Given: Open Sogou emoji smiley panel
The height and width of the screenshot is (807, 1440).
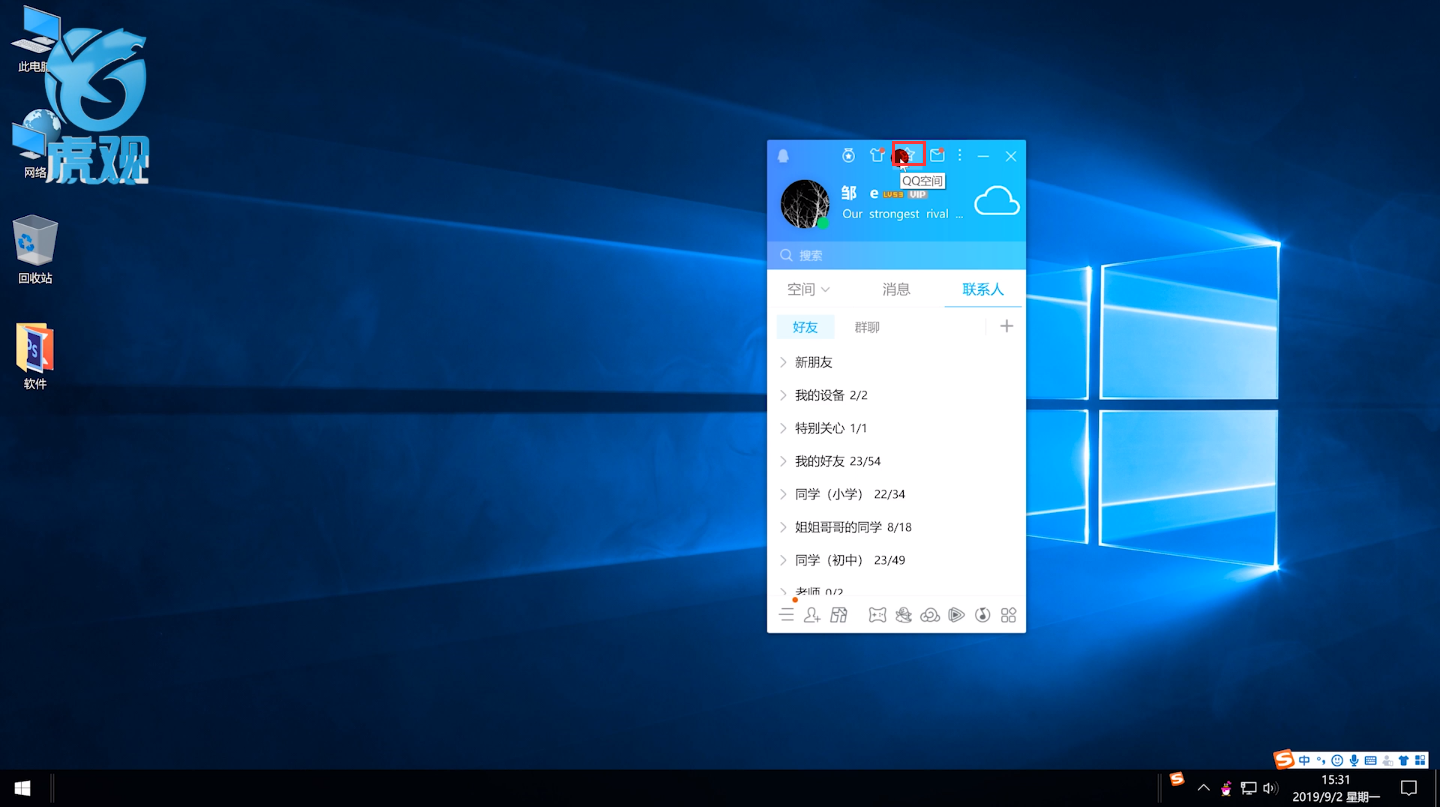Looking at the screenshot, I should coord(1337,761).
